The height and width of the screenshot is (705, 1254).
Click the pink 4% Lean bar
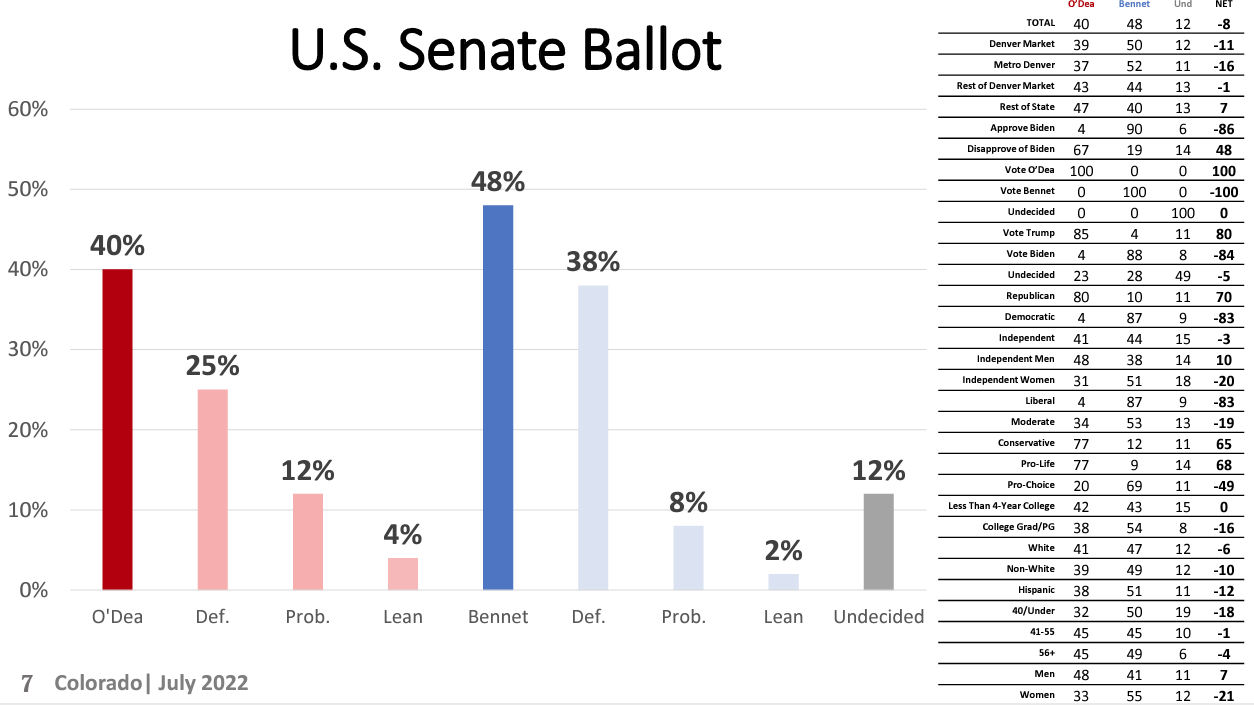click(403, 573)
